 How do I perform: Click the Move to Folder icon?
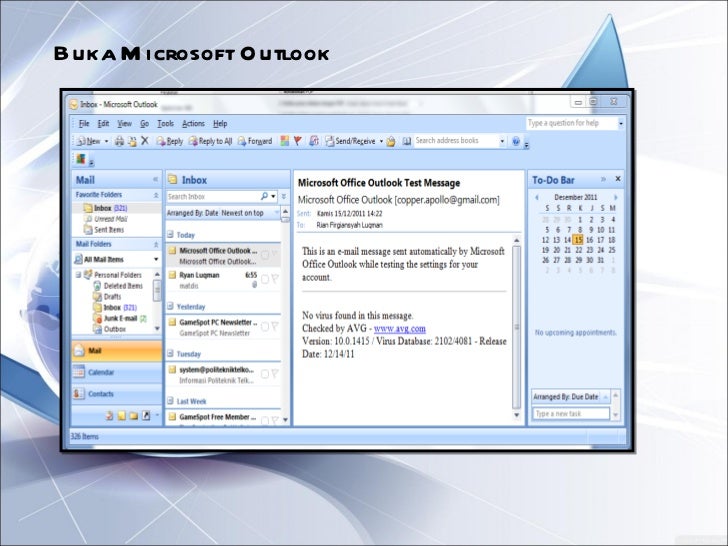132,141
